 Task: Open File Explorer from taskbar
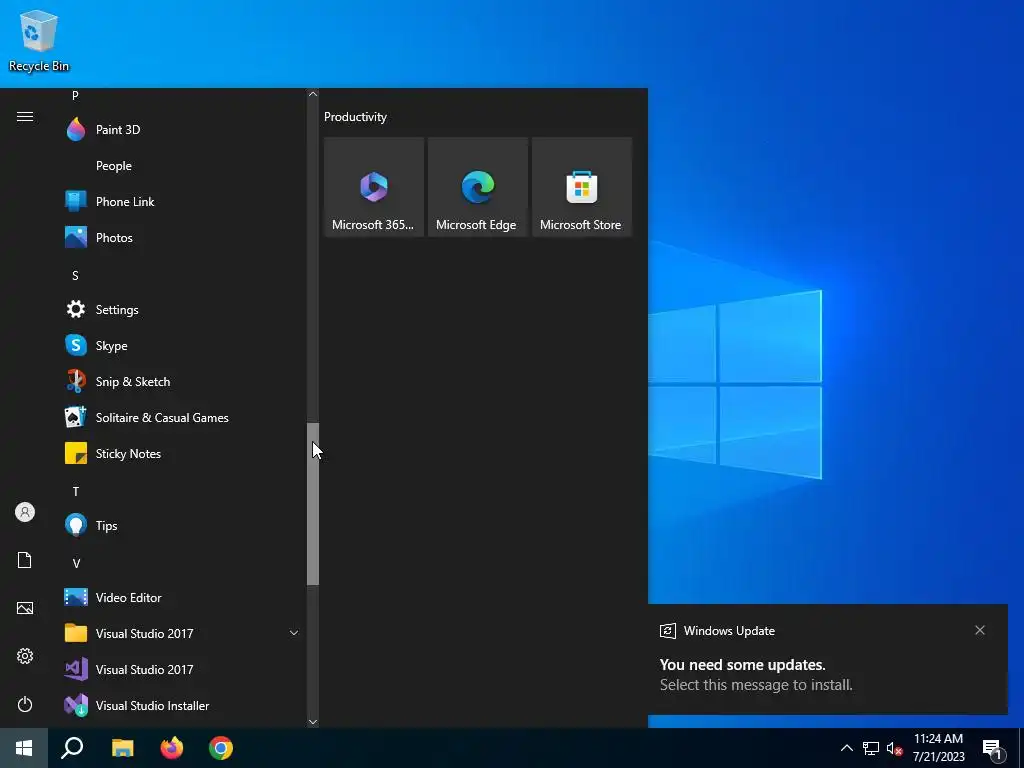point(122,748)
